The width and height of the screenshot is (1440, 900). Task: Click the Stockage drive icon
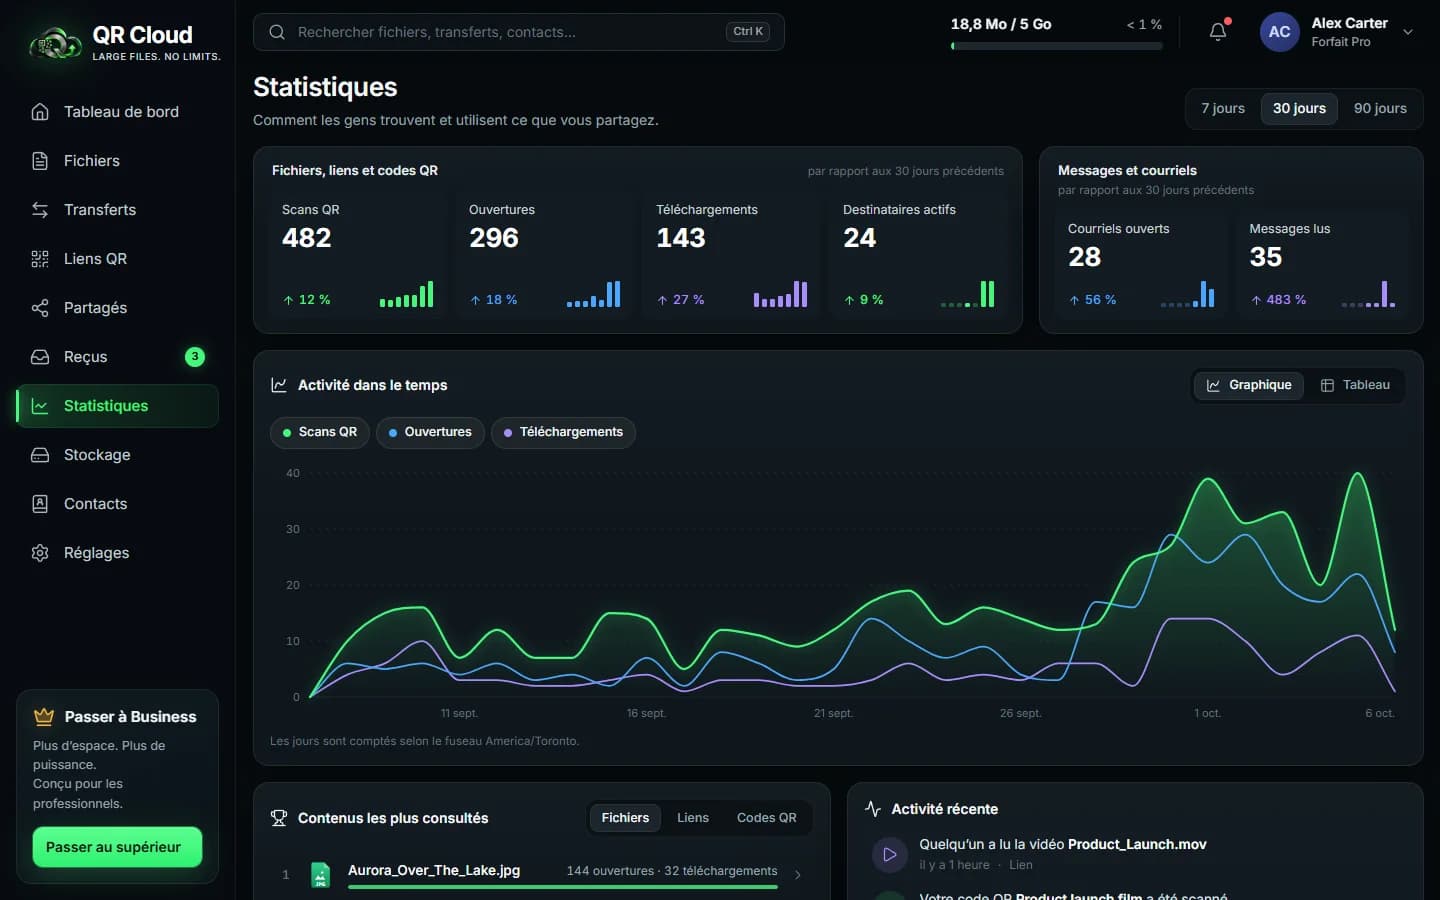[40, 455]
